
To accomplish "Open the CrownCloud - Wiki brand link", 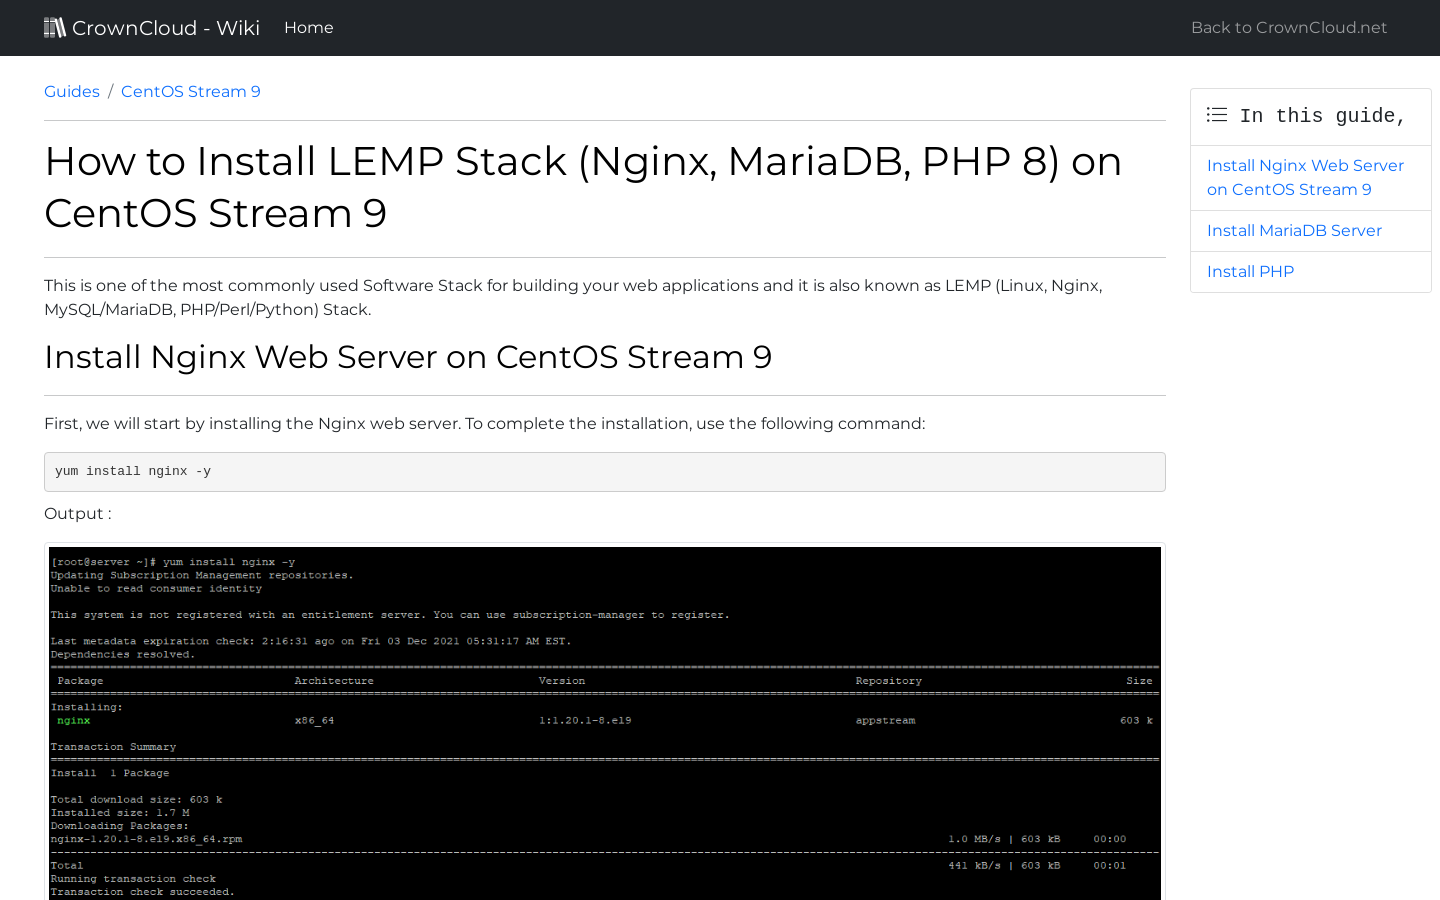I will tap(152, 28).
